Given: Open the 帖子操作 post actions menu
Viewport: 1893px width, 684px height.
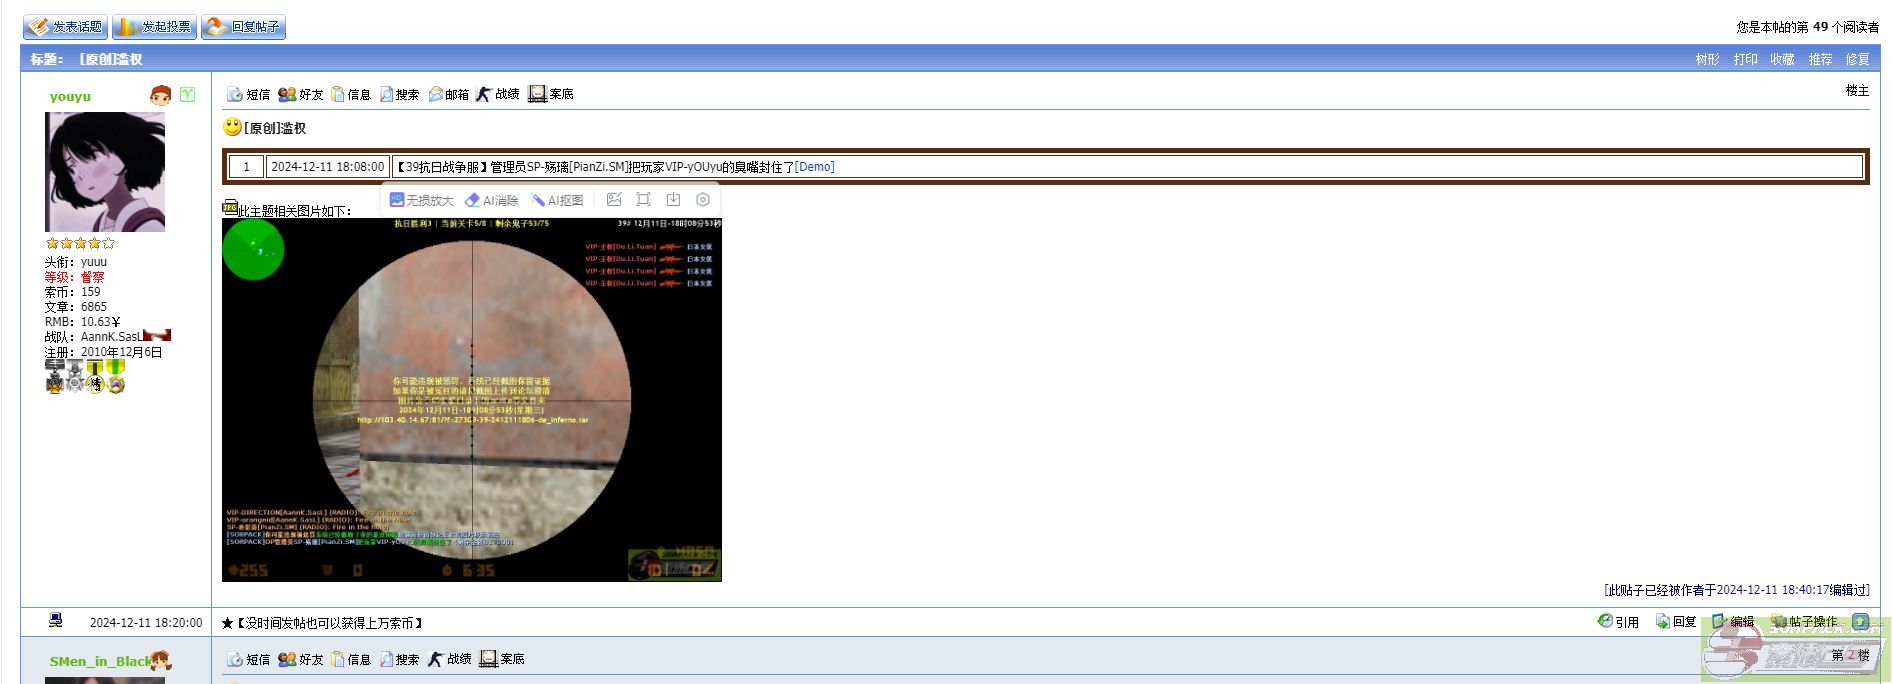Looking at the screenshot, I should pyautogui.click(x=1805, y=622).
